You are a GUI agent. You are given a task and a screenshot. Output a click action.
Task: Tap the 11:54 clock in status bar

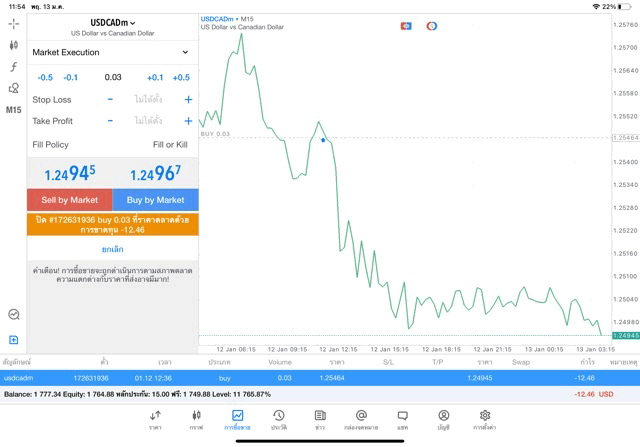[17, 7]
